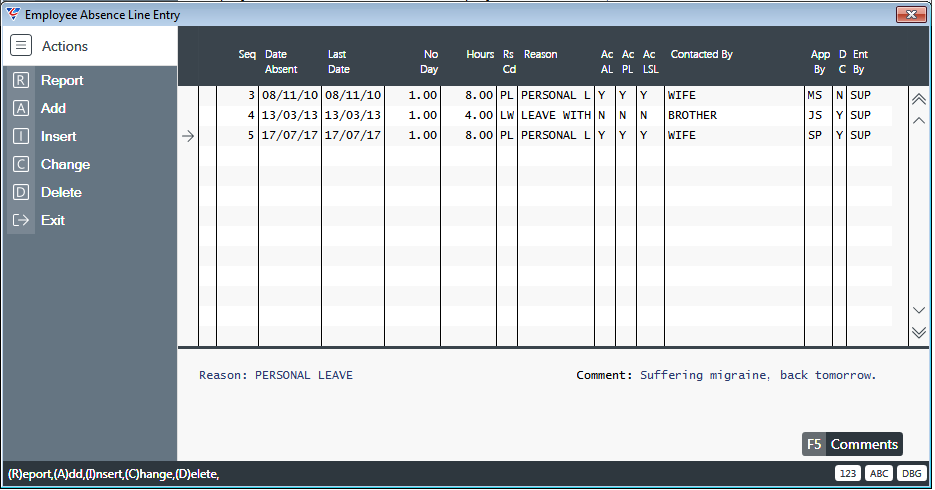This screenshot has height=490, width=935.
Task: Click the D key icon for Delete
Action: (x=21, y=192)
